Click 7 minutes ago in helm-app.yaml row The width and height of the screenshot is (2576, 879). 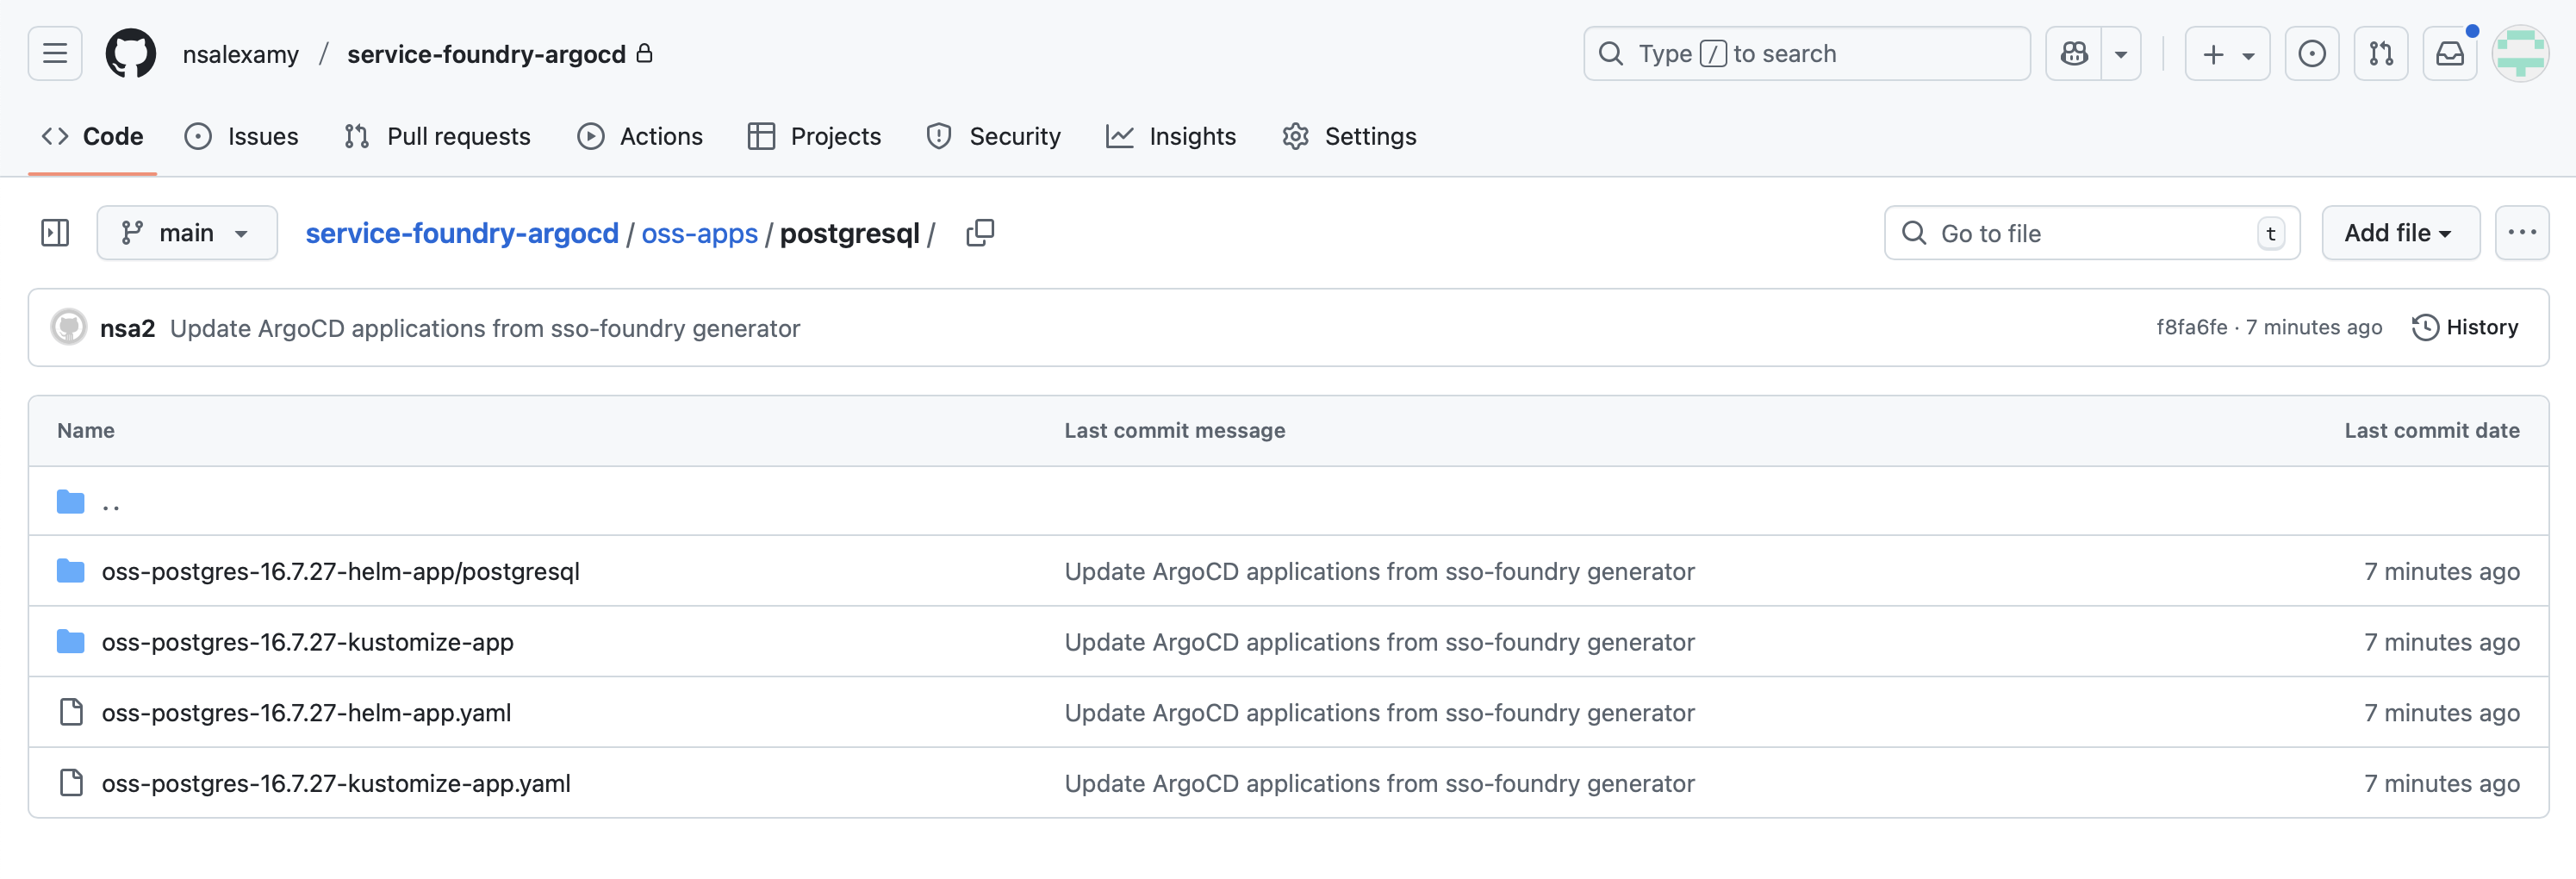[2441, 713]
